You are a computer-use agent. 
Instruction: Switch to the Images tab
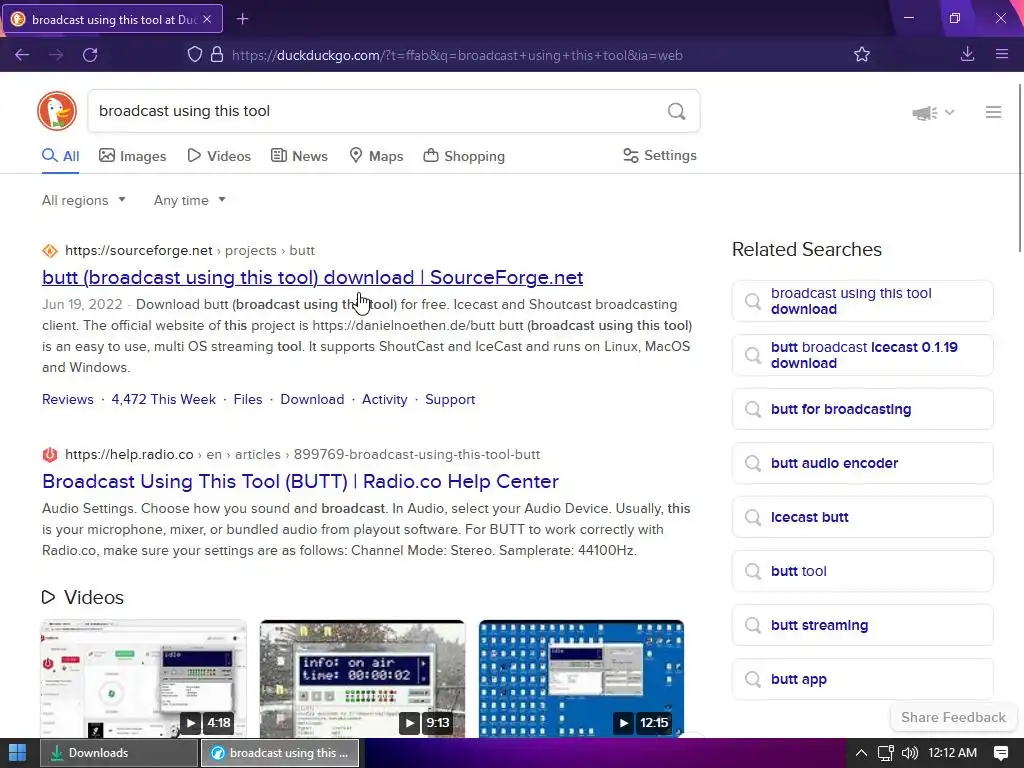(133, 156)
